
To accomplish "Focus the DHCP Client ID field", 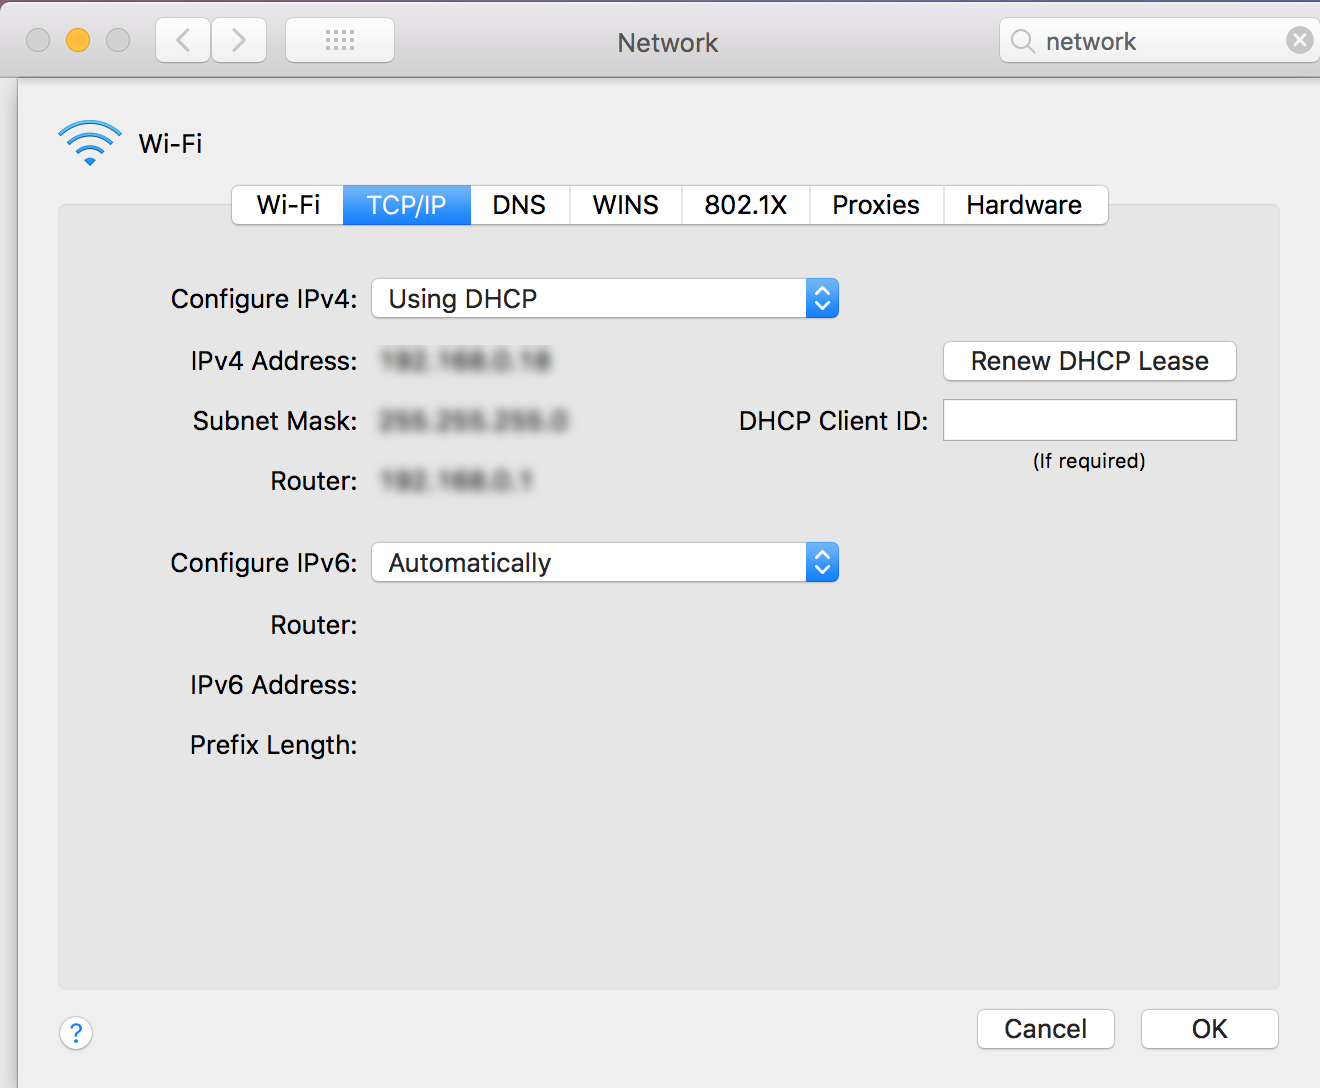I will 1090,420.
